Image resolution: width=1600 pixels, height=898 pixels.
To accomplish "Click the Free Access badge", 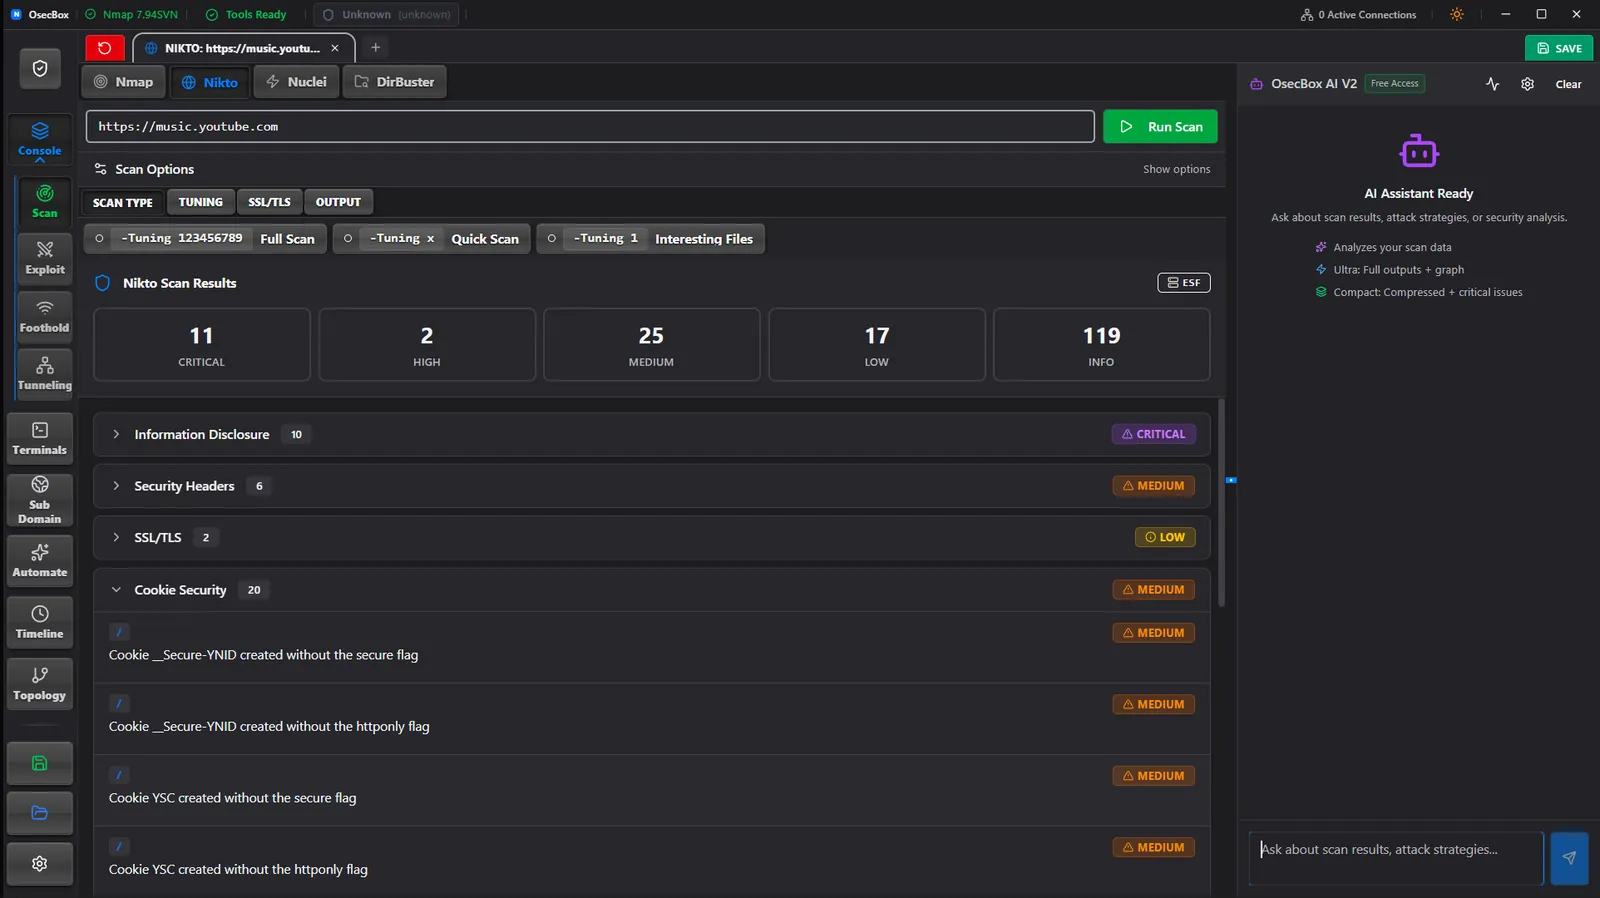I will coord(1395,84).
